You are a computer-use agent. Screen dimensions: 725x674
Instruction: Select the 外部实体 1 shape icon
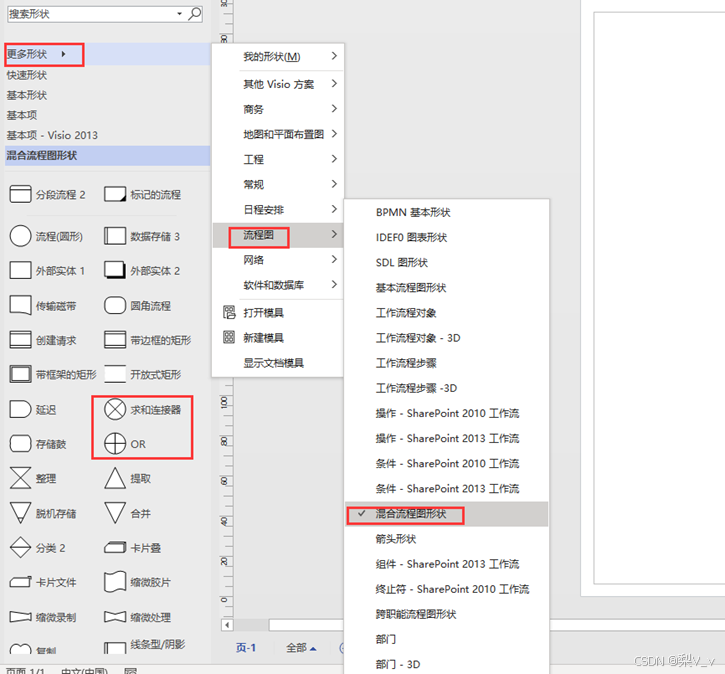tap(20, 270)
